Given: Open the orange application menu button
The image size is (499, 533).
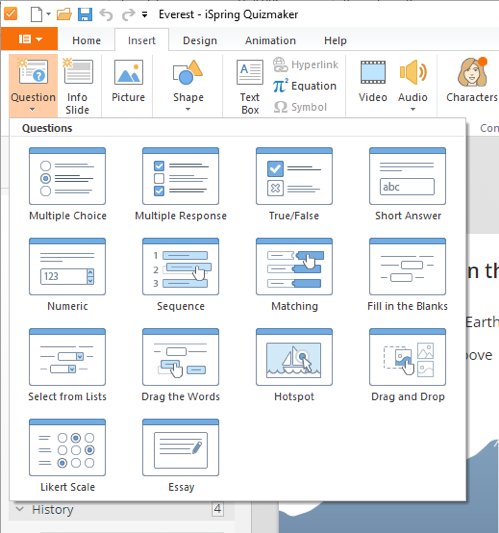Looking at the screenshot, I should click(x=30, y=39).
